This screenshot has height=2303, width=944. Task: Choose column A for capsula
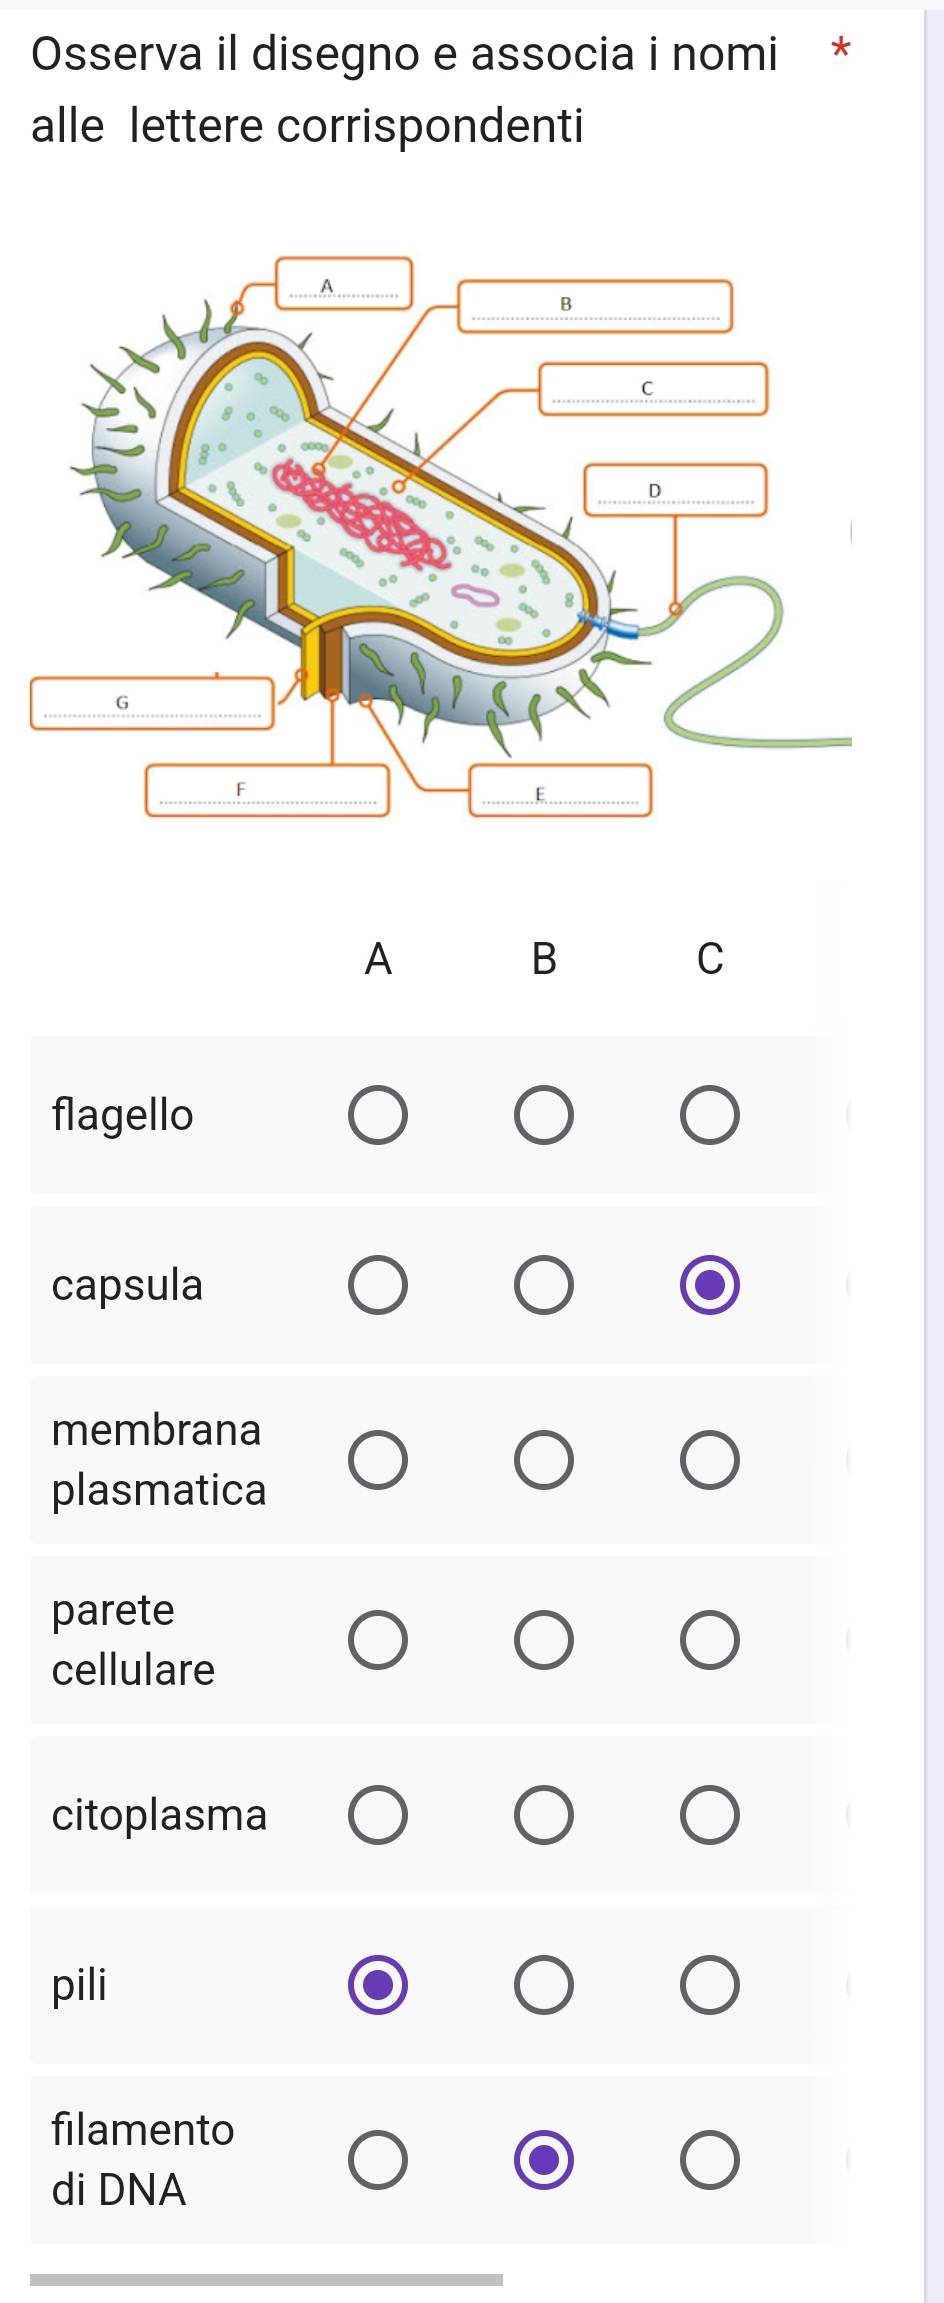[x=378, y=1285]
